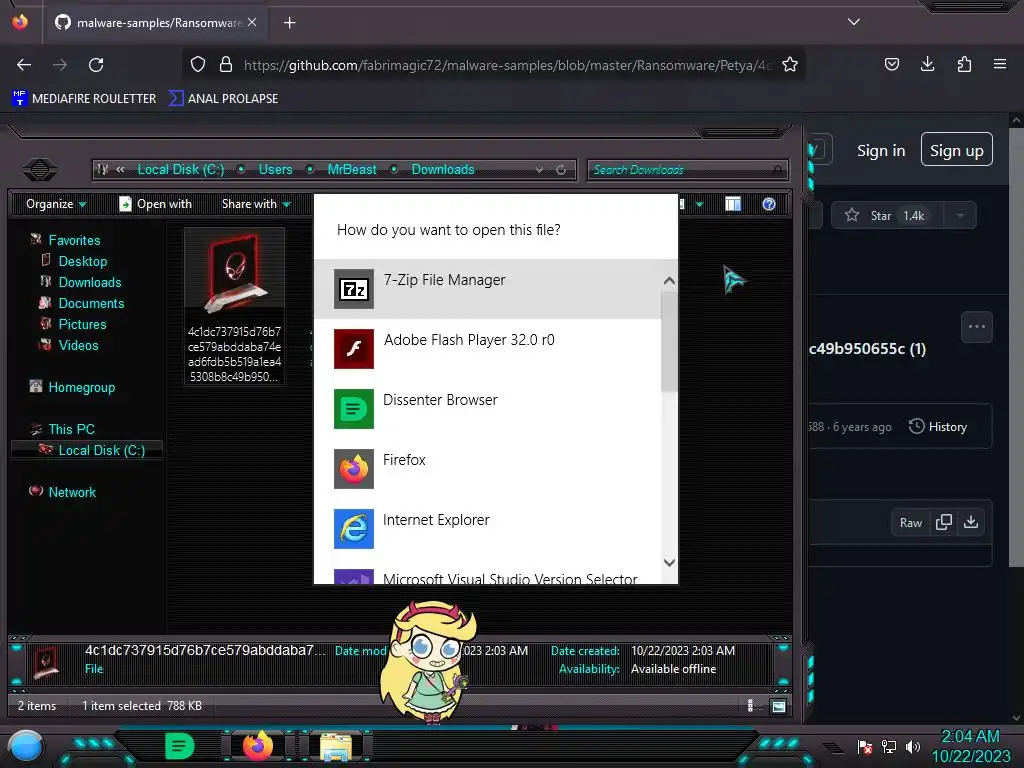The height and width of the screenshot is (768, 1024).
Task: Open the file with Firefox
Action: [x=487, y=469]
